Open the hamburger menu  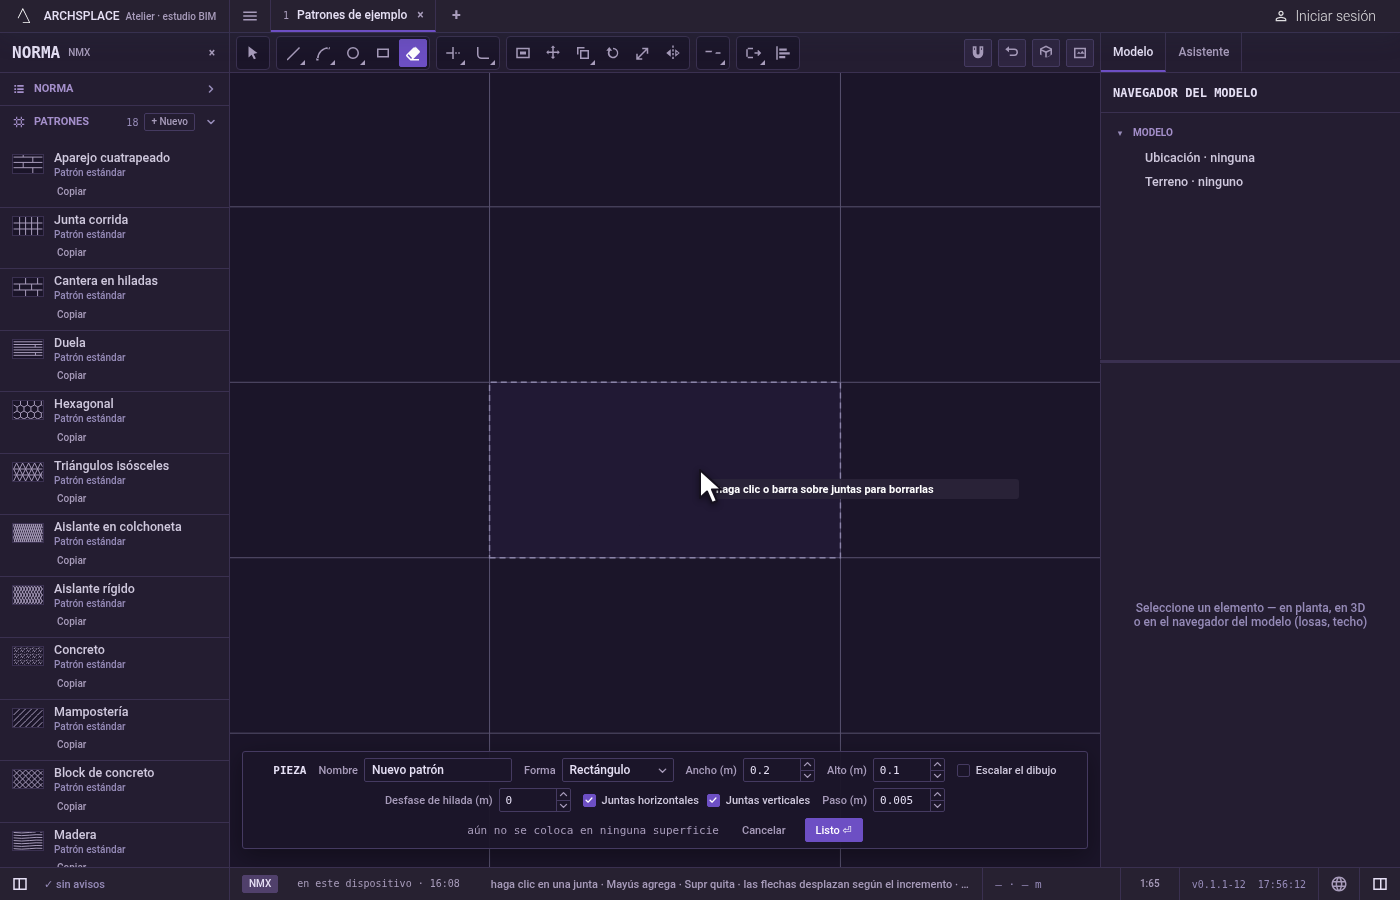pyautogui.click(x=250, y=16)
